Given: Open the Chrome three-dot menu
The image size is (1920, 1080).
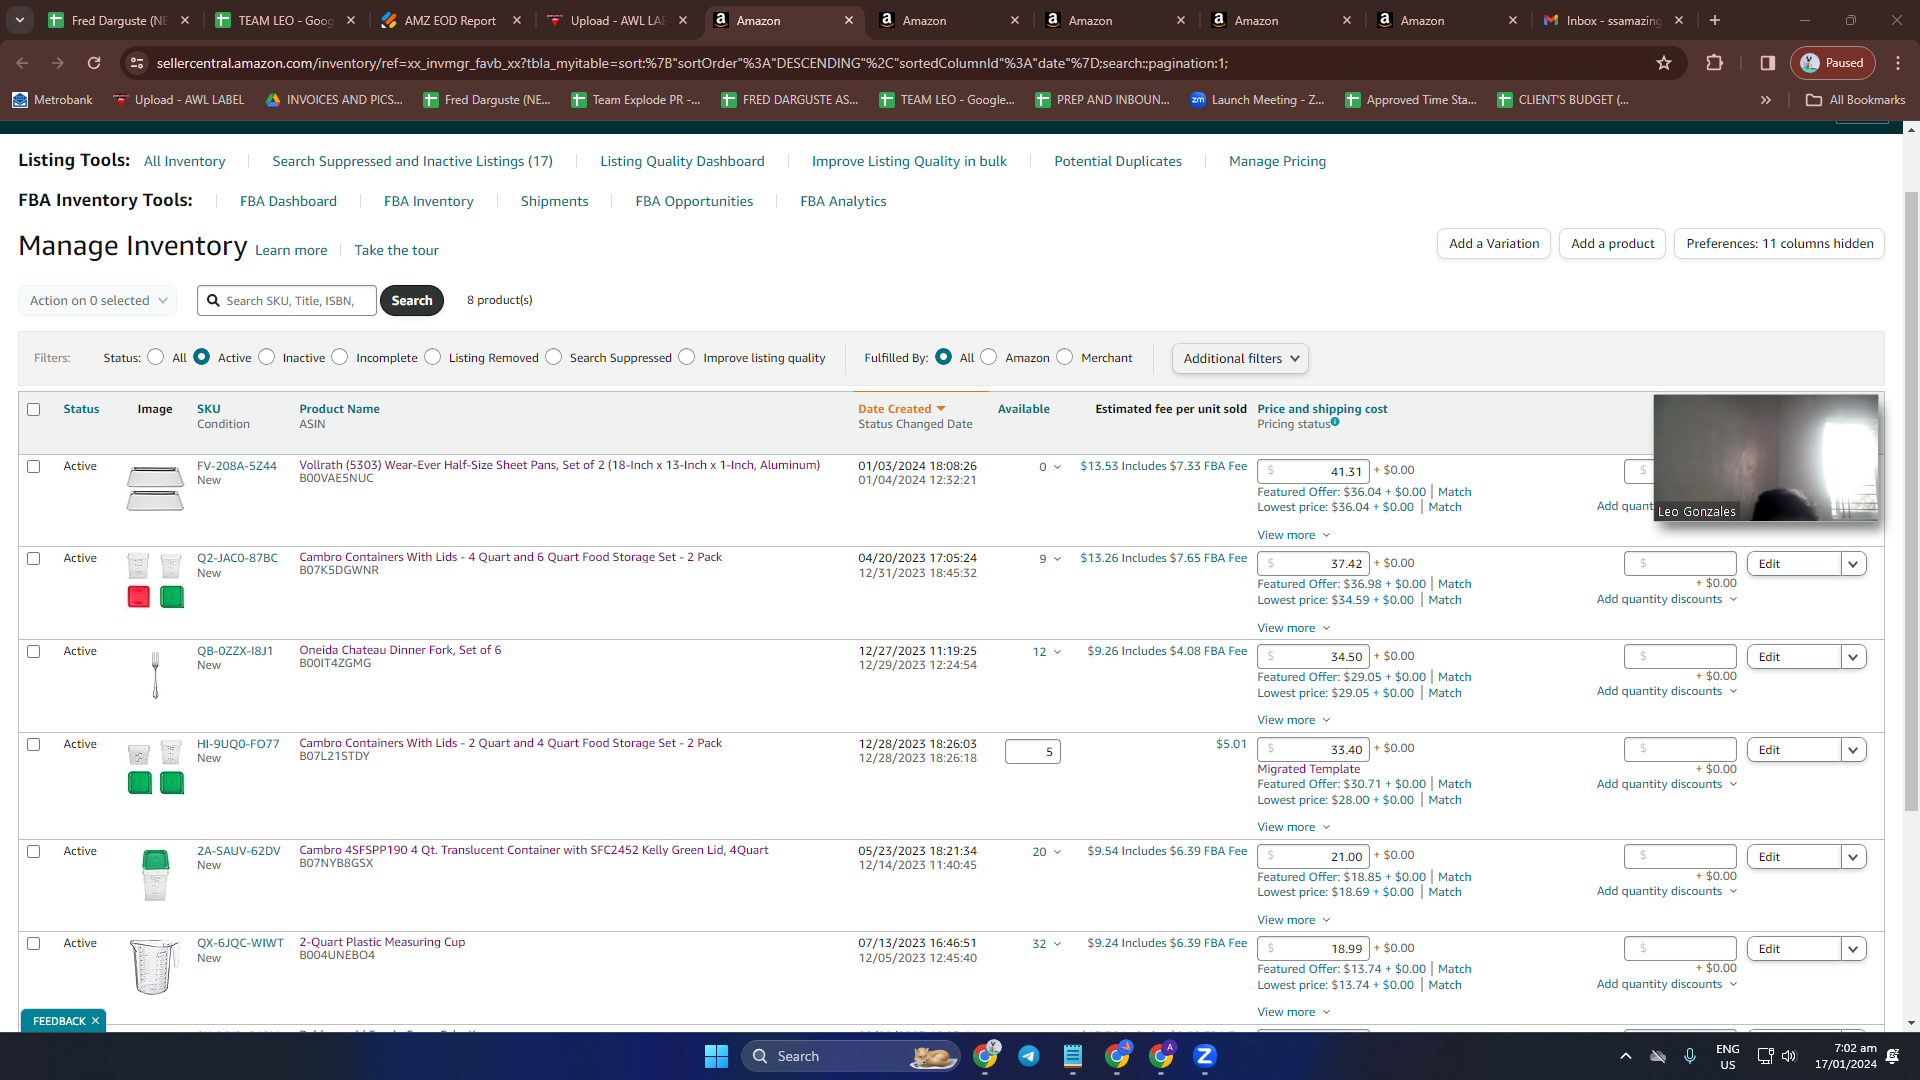Looking at the screenshot, I should pos(1898,63).
